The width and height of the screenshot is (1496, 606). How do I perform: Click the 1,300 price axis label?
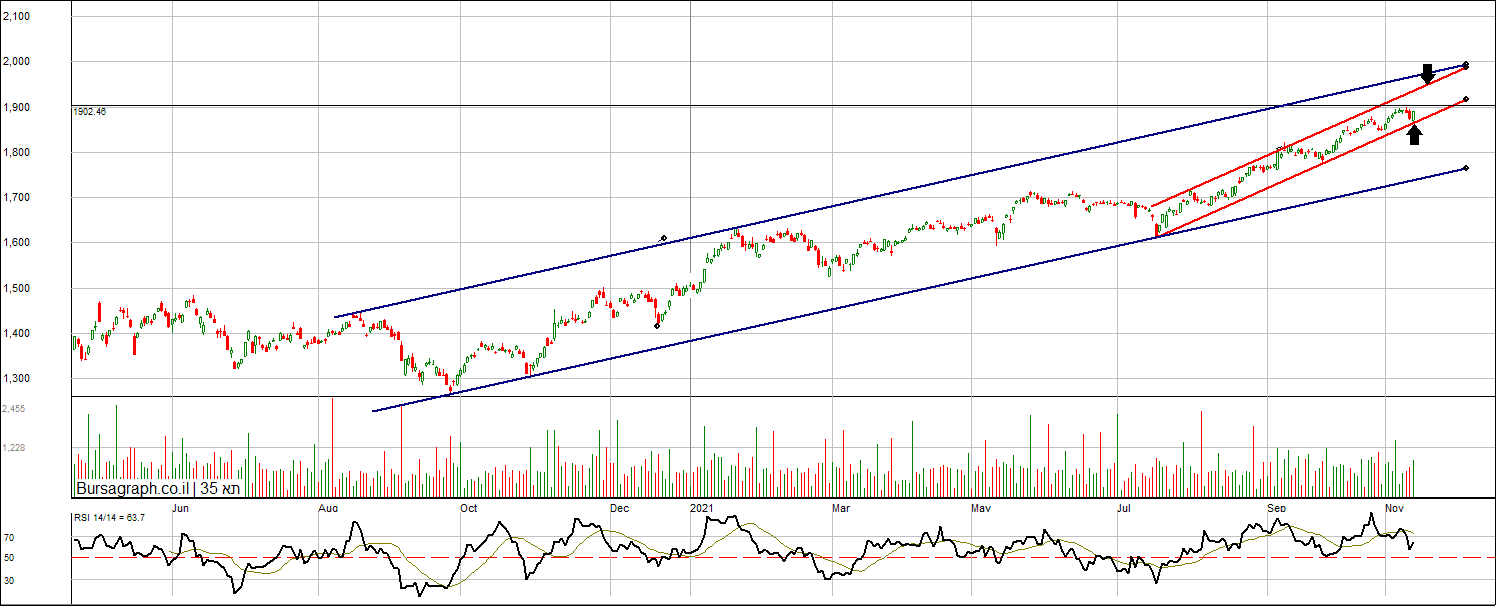tap(16, 379)
